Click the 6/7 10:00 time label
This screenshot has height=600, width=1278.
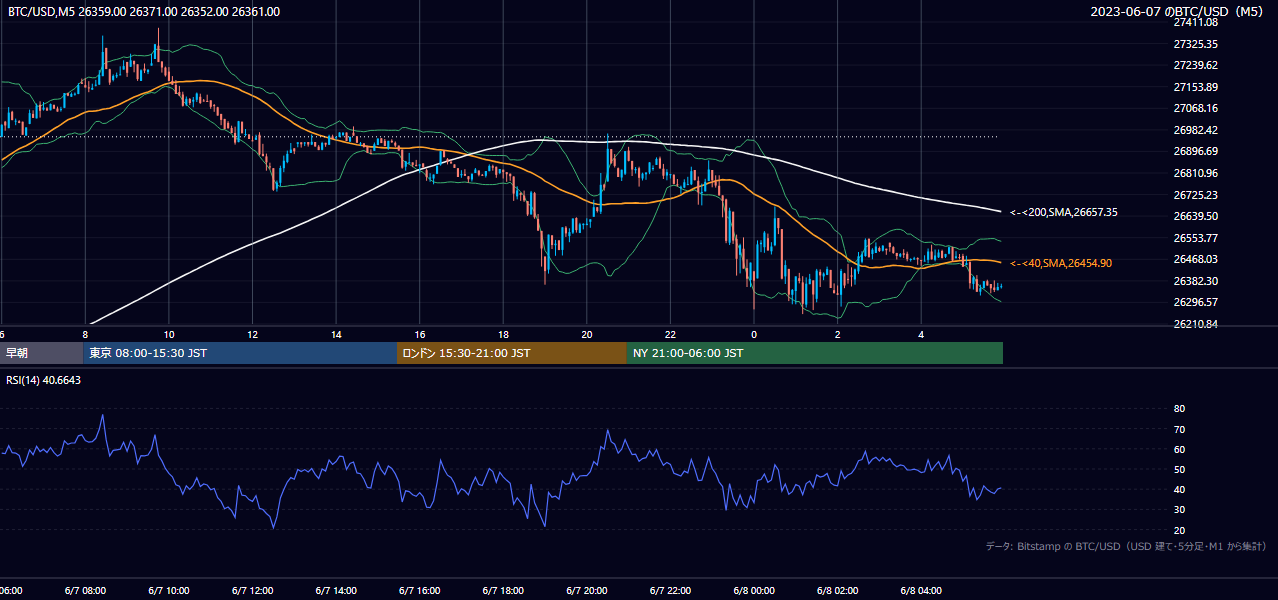[169, 591]
